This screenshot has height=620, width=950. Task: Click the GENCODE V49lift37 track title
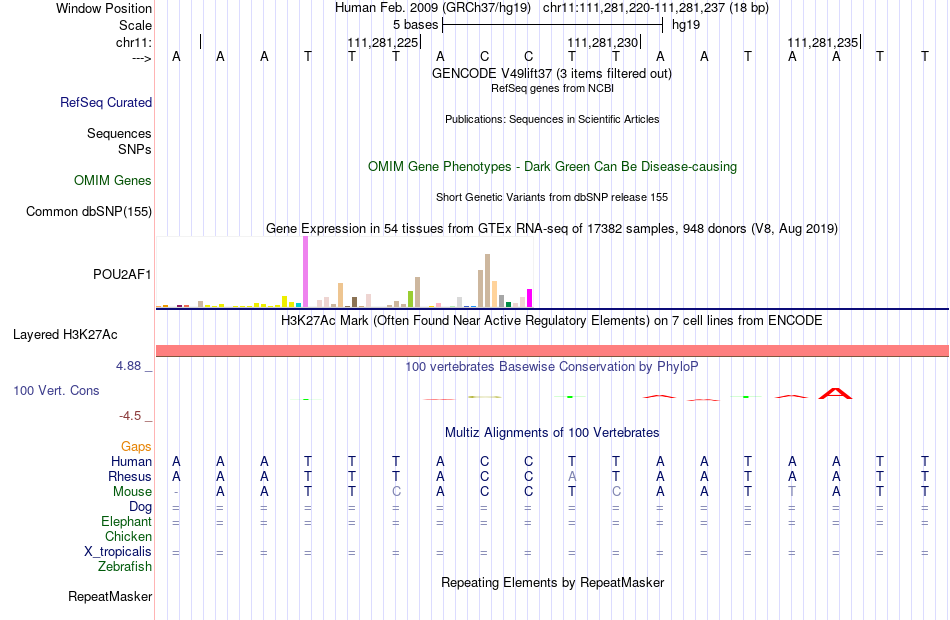[x=552, y=73]
